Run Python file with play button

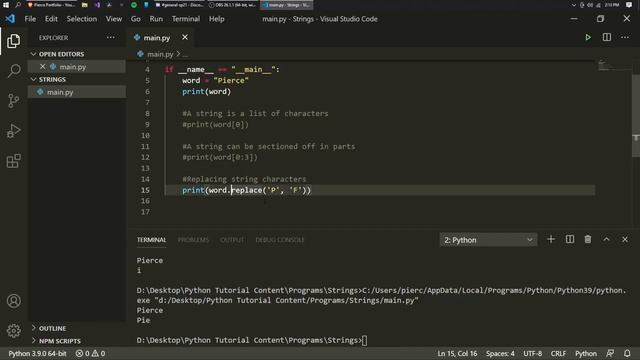coord(588,38)
